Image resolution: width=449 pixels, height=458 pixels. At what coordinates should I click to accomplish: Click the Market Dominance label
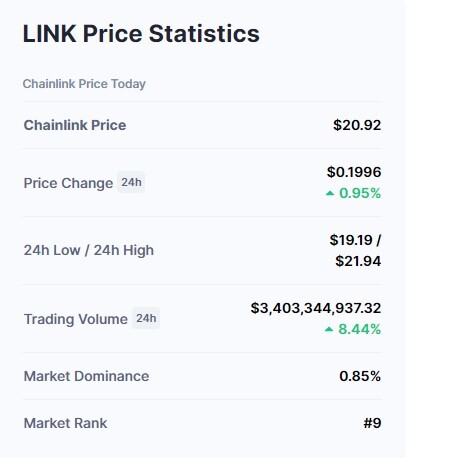(x=86, y=376)
